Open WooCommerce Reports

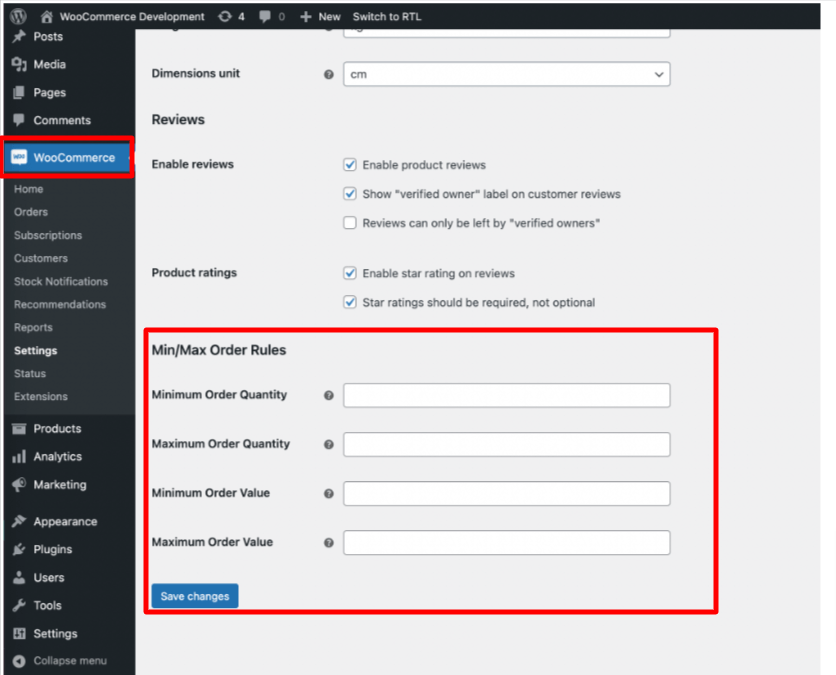click(x=33, y=327)
